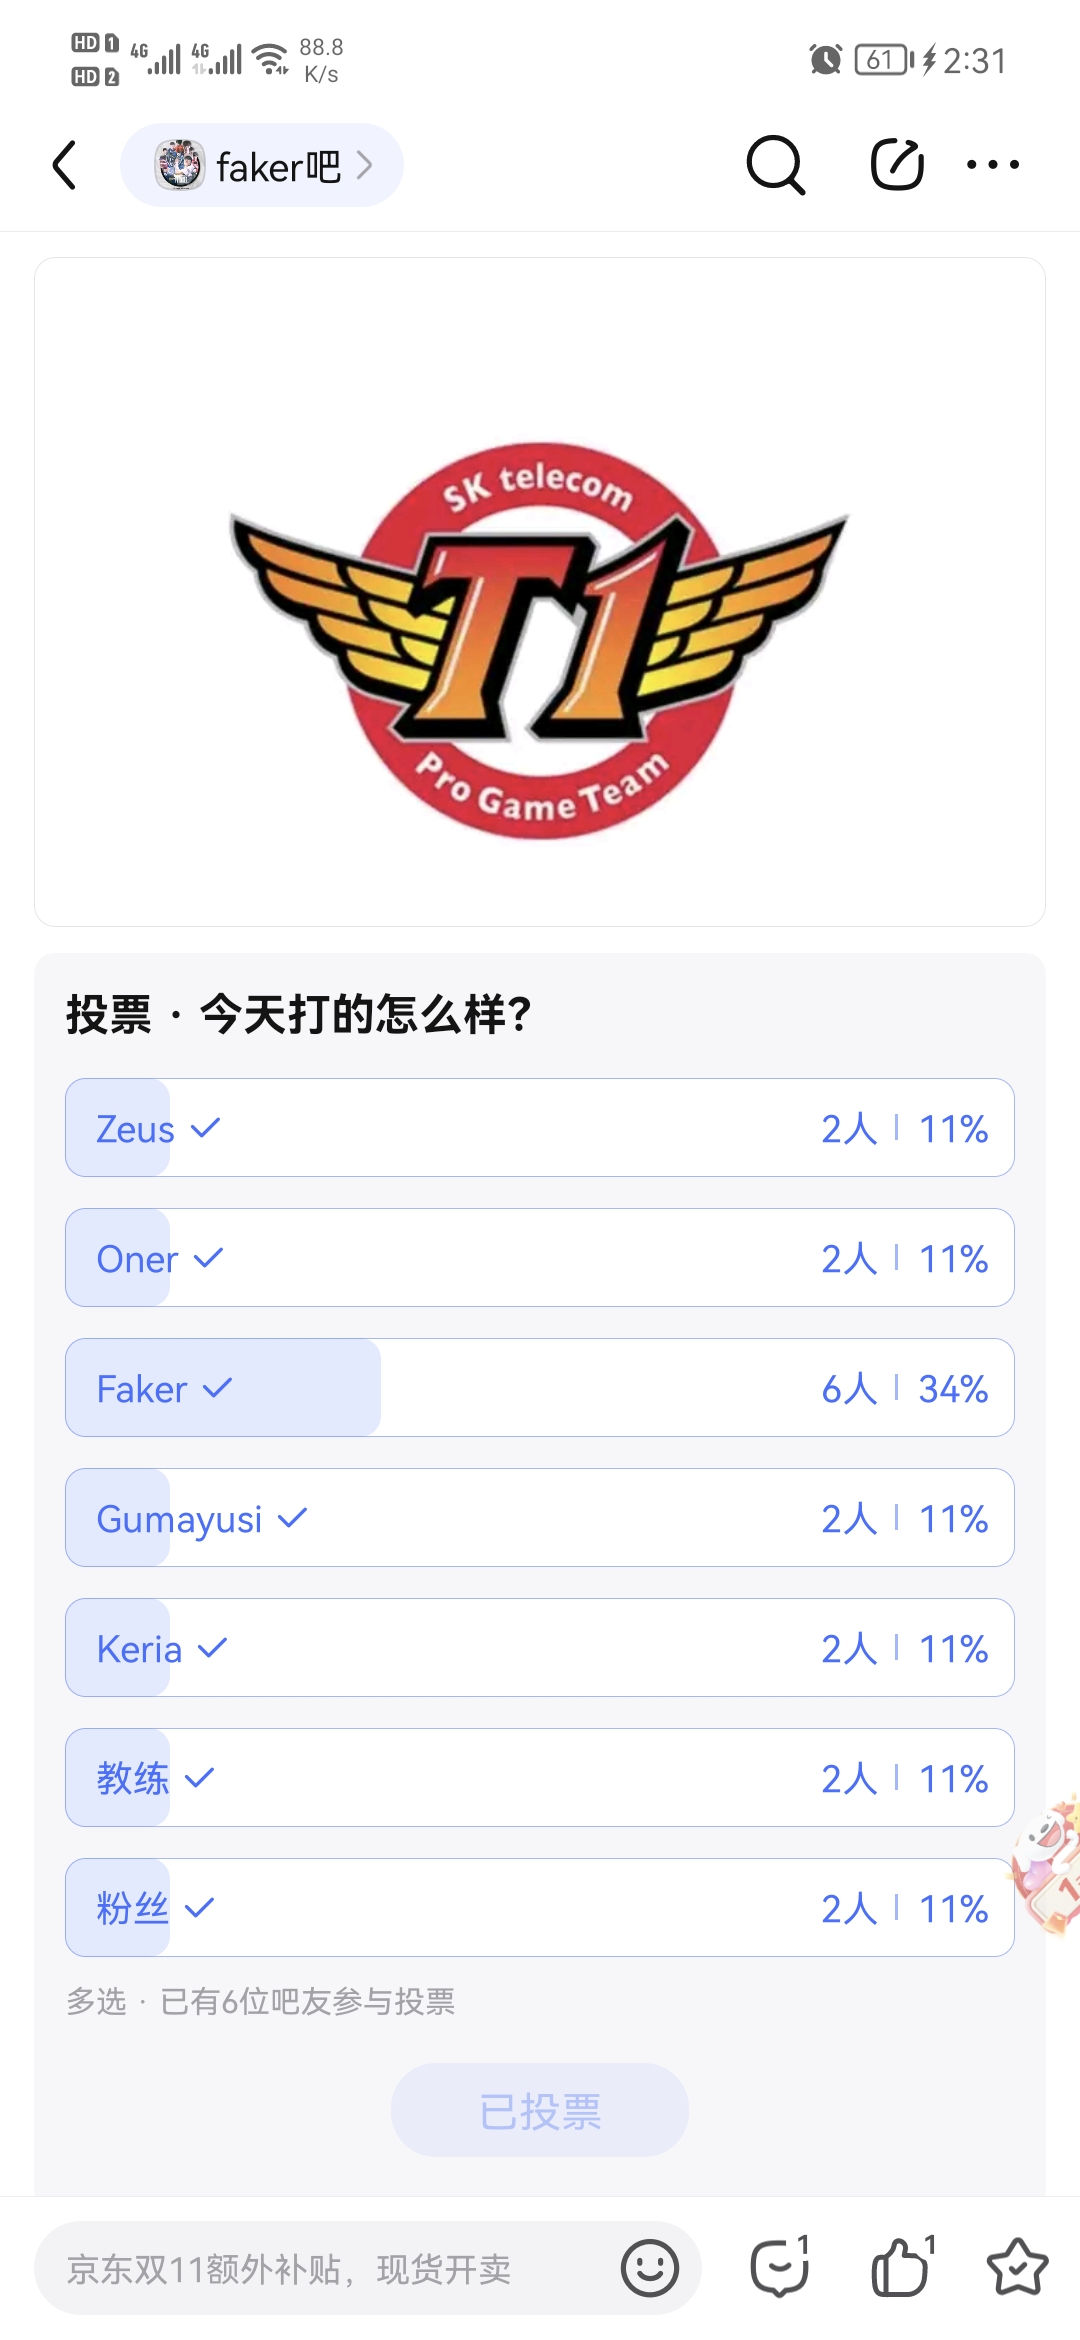Select the Gumayusi poll option
The width and height of the screenshot is (1080, 2340).
pyautogui.click(x=540, y=1518)
